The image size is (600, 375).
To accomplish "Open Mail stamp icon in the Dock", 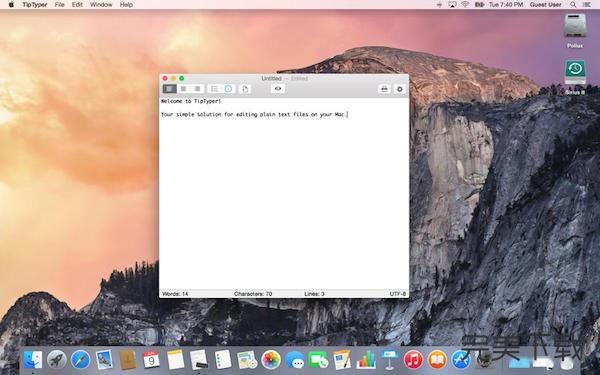I will (104, 360).
